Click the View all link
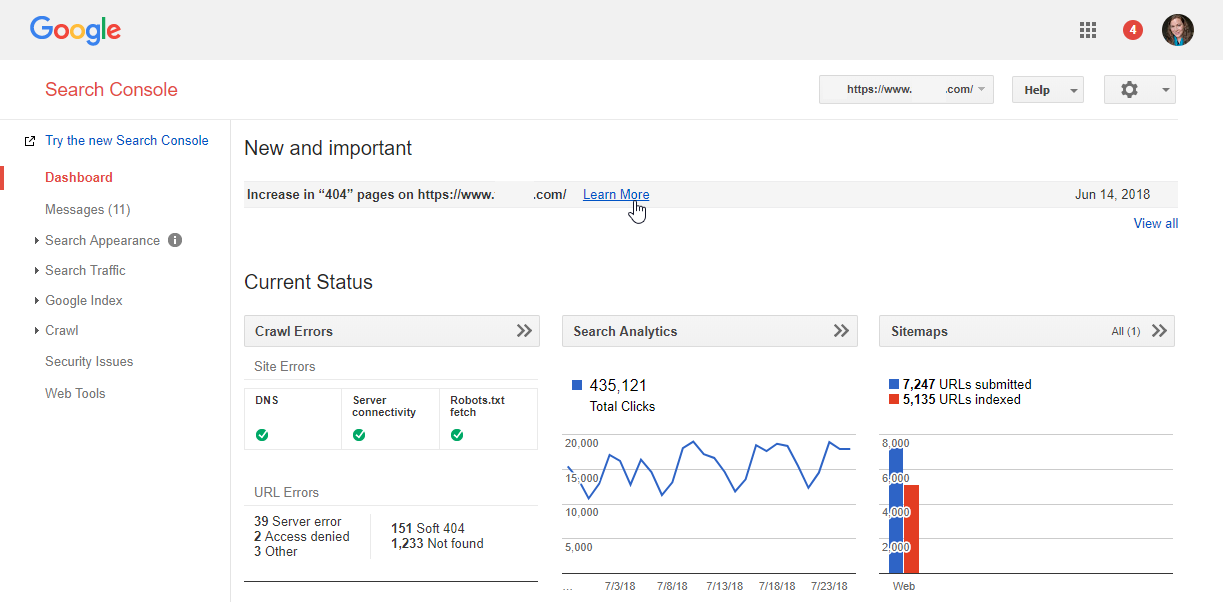1223x602 pixels. coord(1156,223)
